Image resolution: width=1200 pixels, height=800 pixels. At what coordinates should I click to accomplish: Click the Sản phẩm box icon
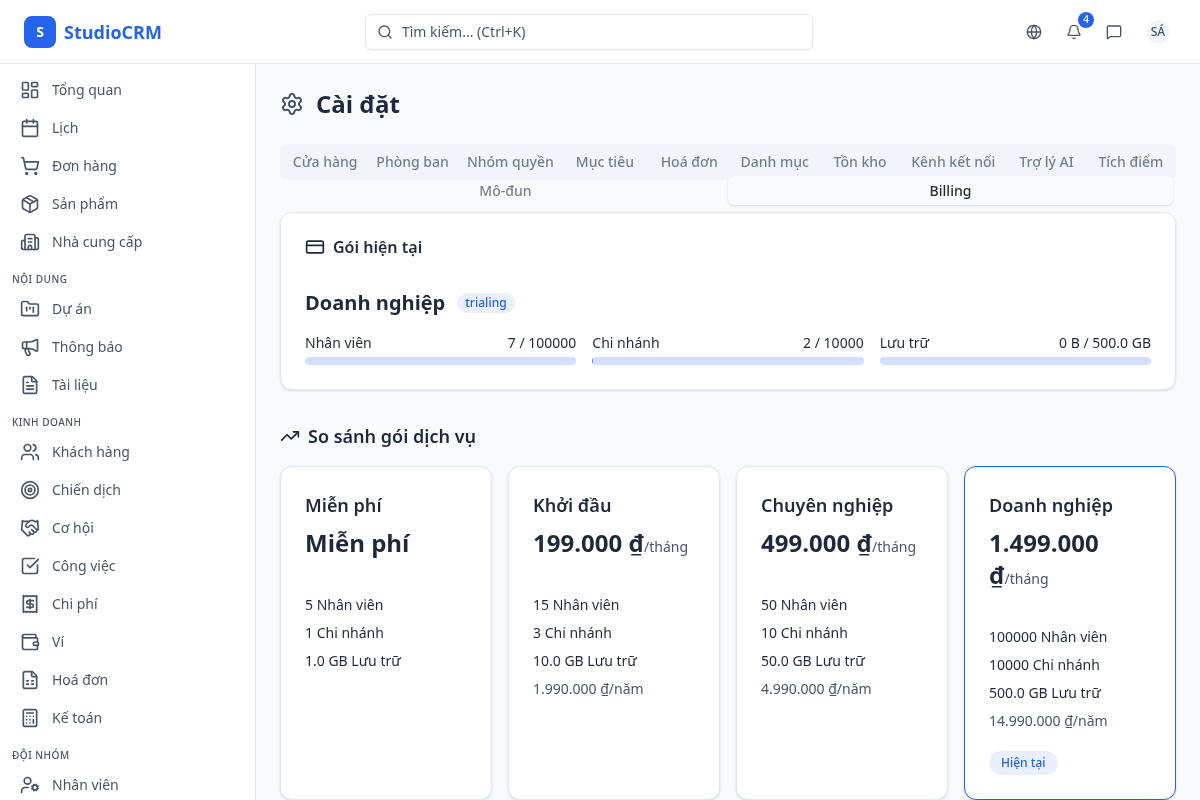(x=30, y=204)
